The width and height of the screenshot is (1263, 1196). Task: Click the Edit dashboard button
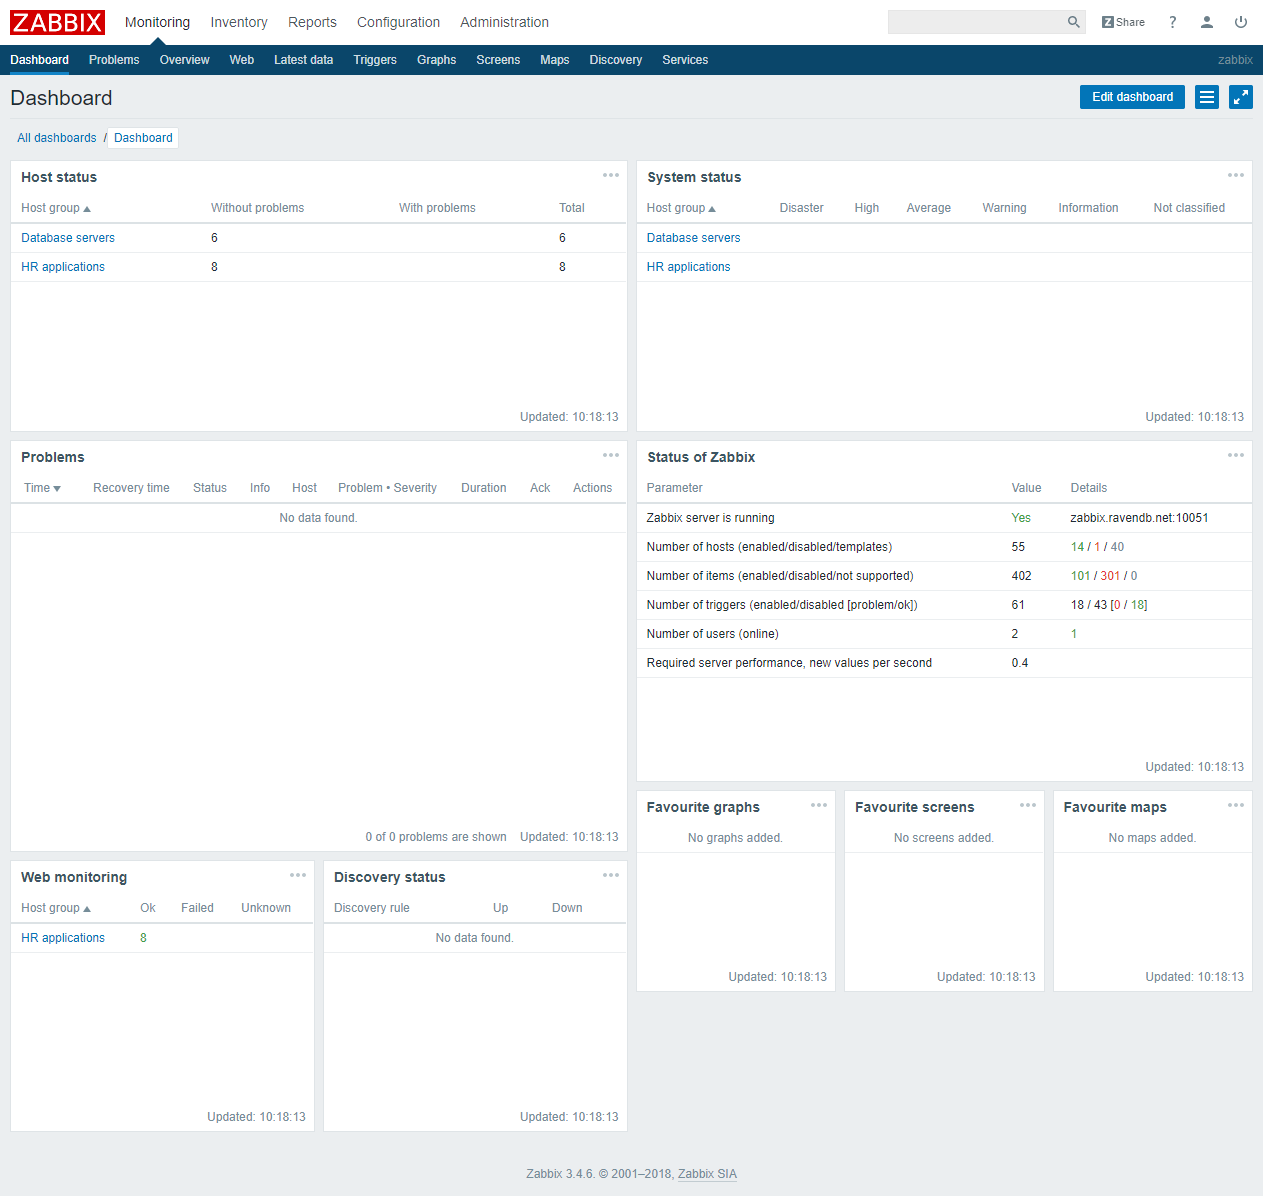[x=1132, y=97]
